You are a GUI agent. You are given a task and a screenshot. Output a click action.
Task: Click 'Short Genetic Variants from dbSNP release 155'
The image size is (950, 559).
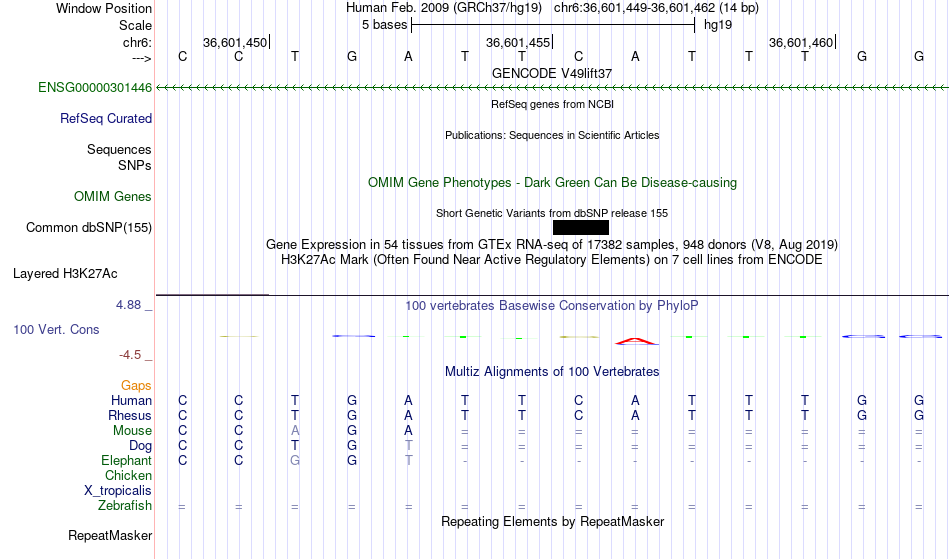tap(552, 213)
